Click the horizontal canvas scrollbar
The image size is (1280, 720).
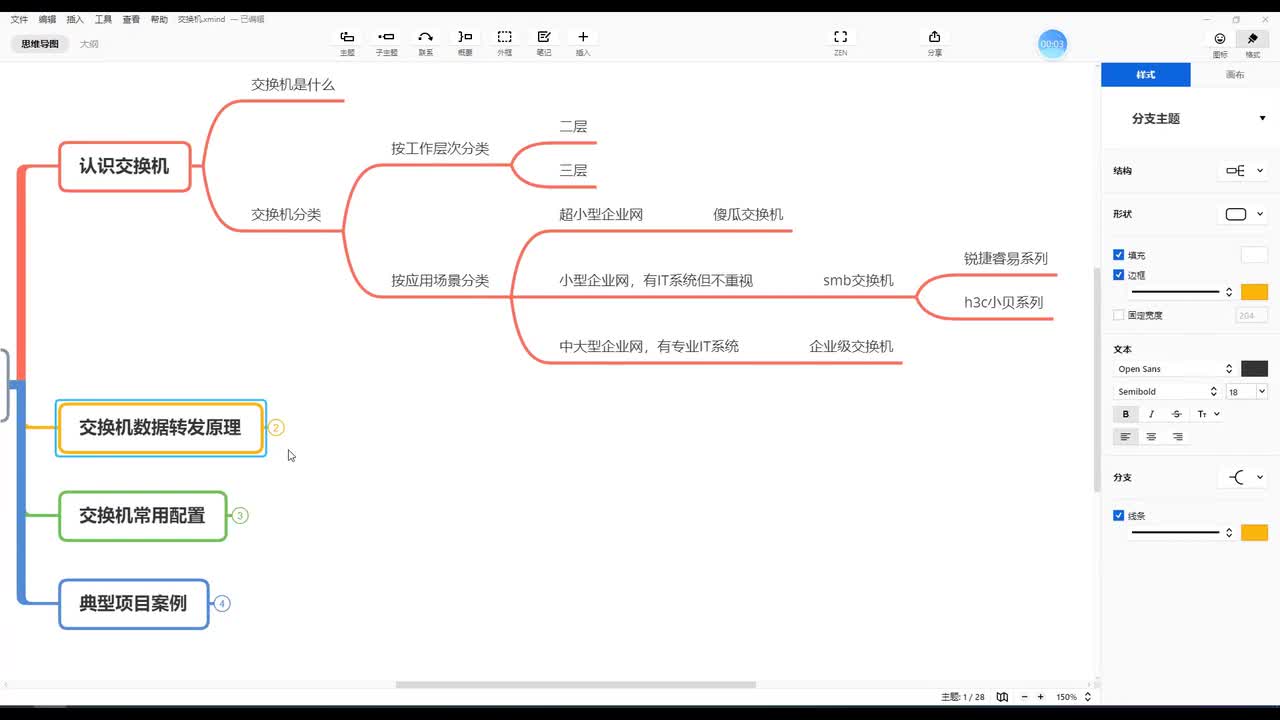[x=576, y=685]
